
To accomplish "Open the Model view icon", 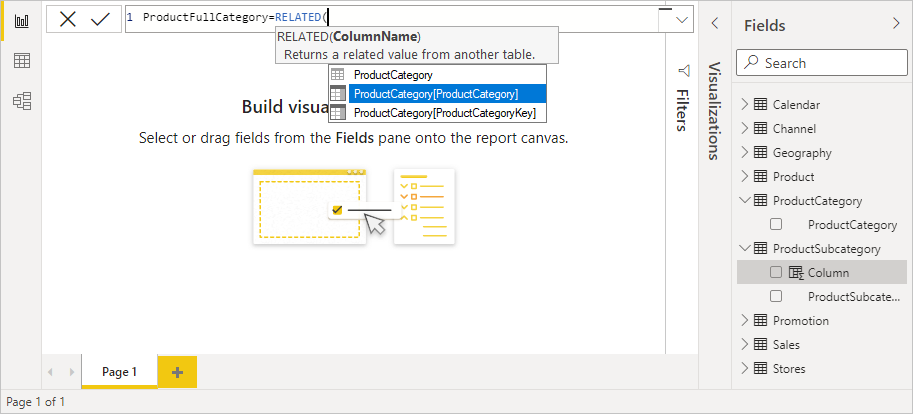I will [x=21, y=100].
